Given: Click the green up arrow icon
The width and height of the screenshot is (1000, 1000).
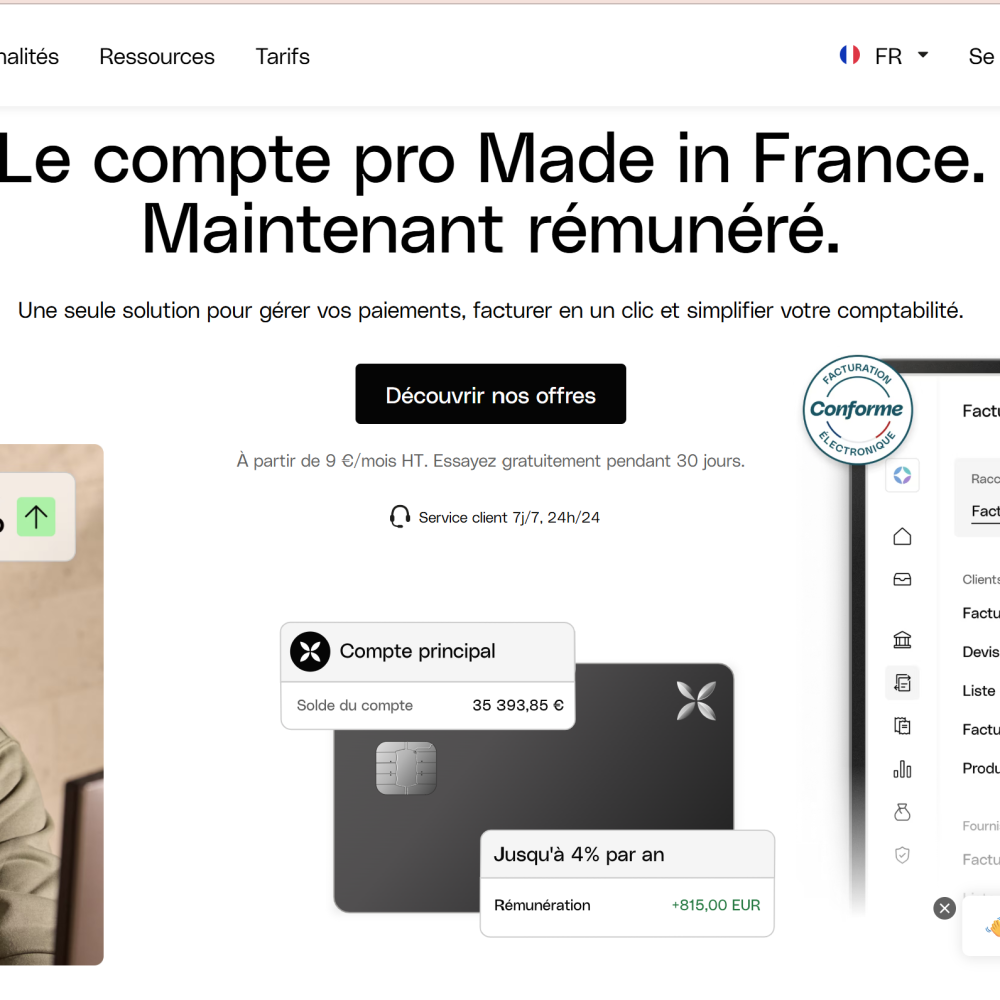Looking at the screenshot, I should (36, 517).
